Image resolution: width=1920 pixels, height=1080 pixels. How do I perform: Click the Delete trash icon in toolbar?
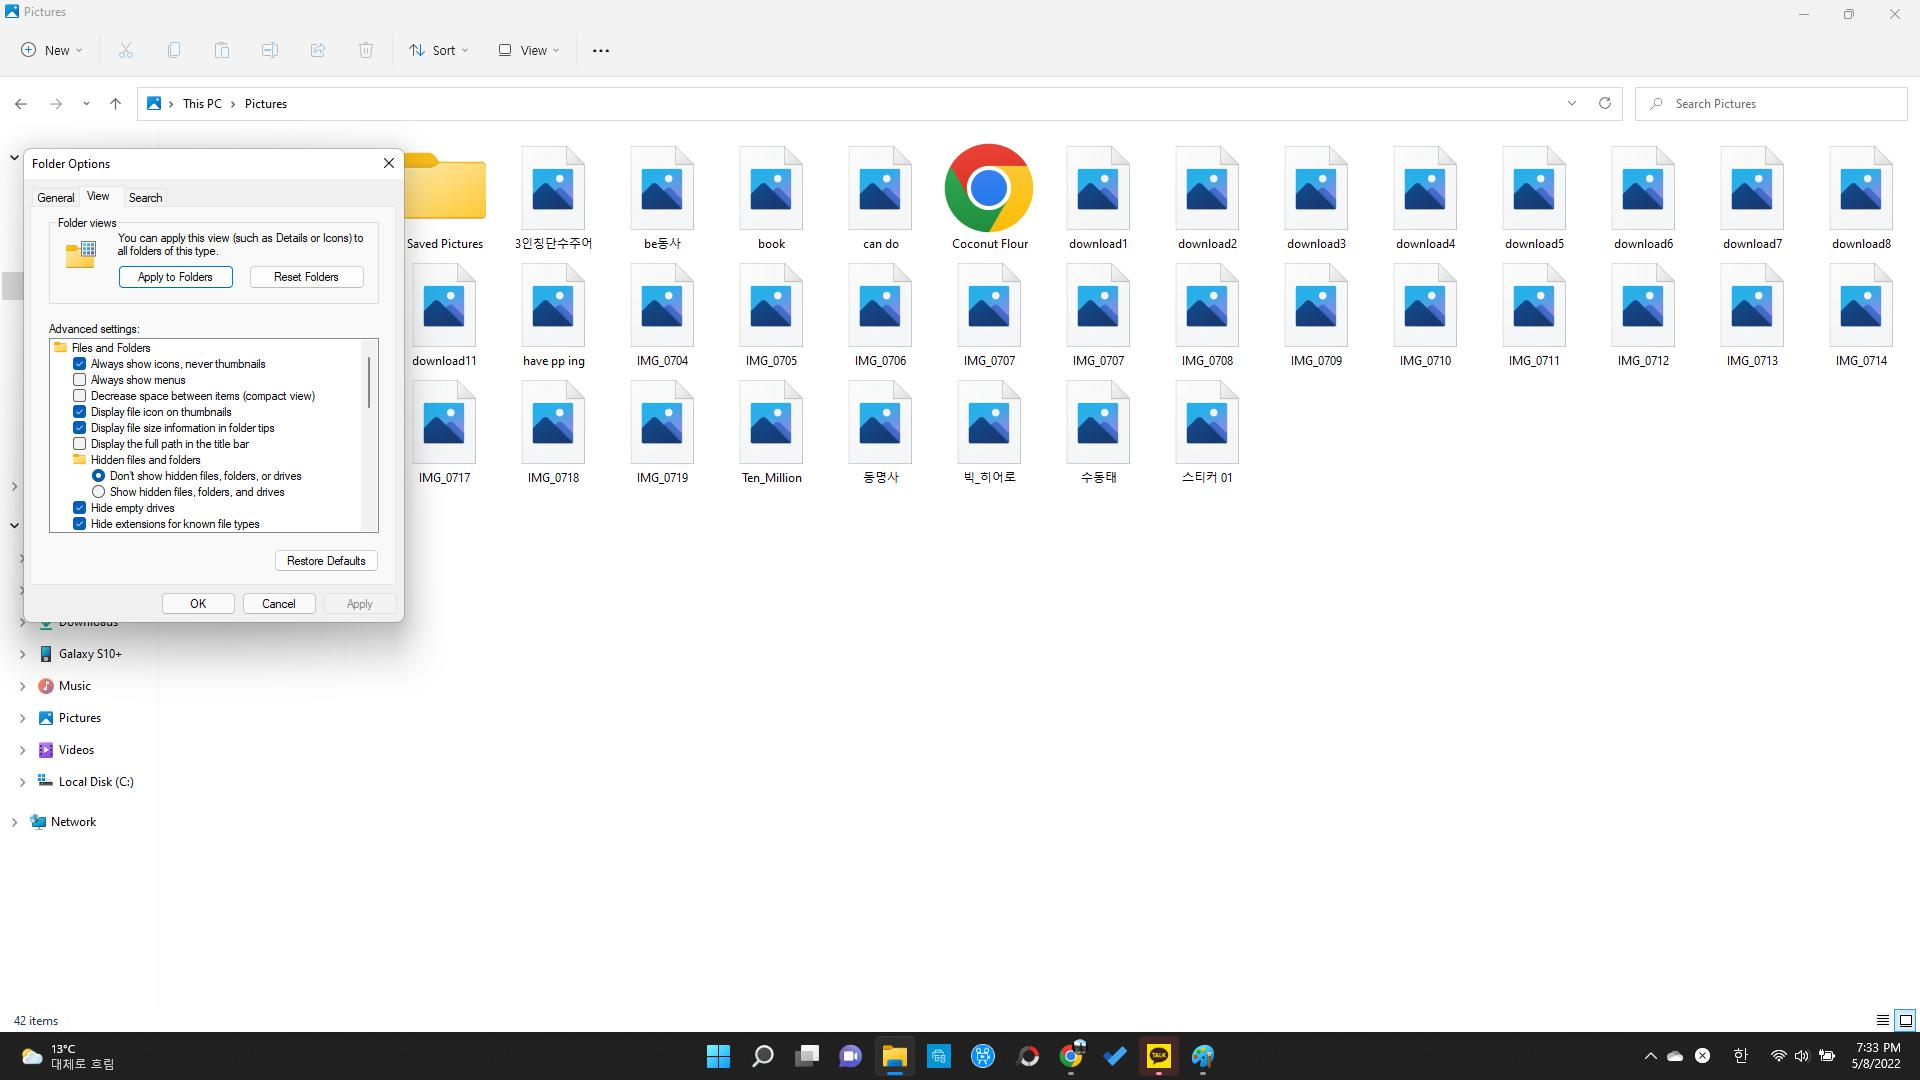tap(366, 50)
